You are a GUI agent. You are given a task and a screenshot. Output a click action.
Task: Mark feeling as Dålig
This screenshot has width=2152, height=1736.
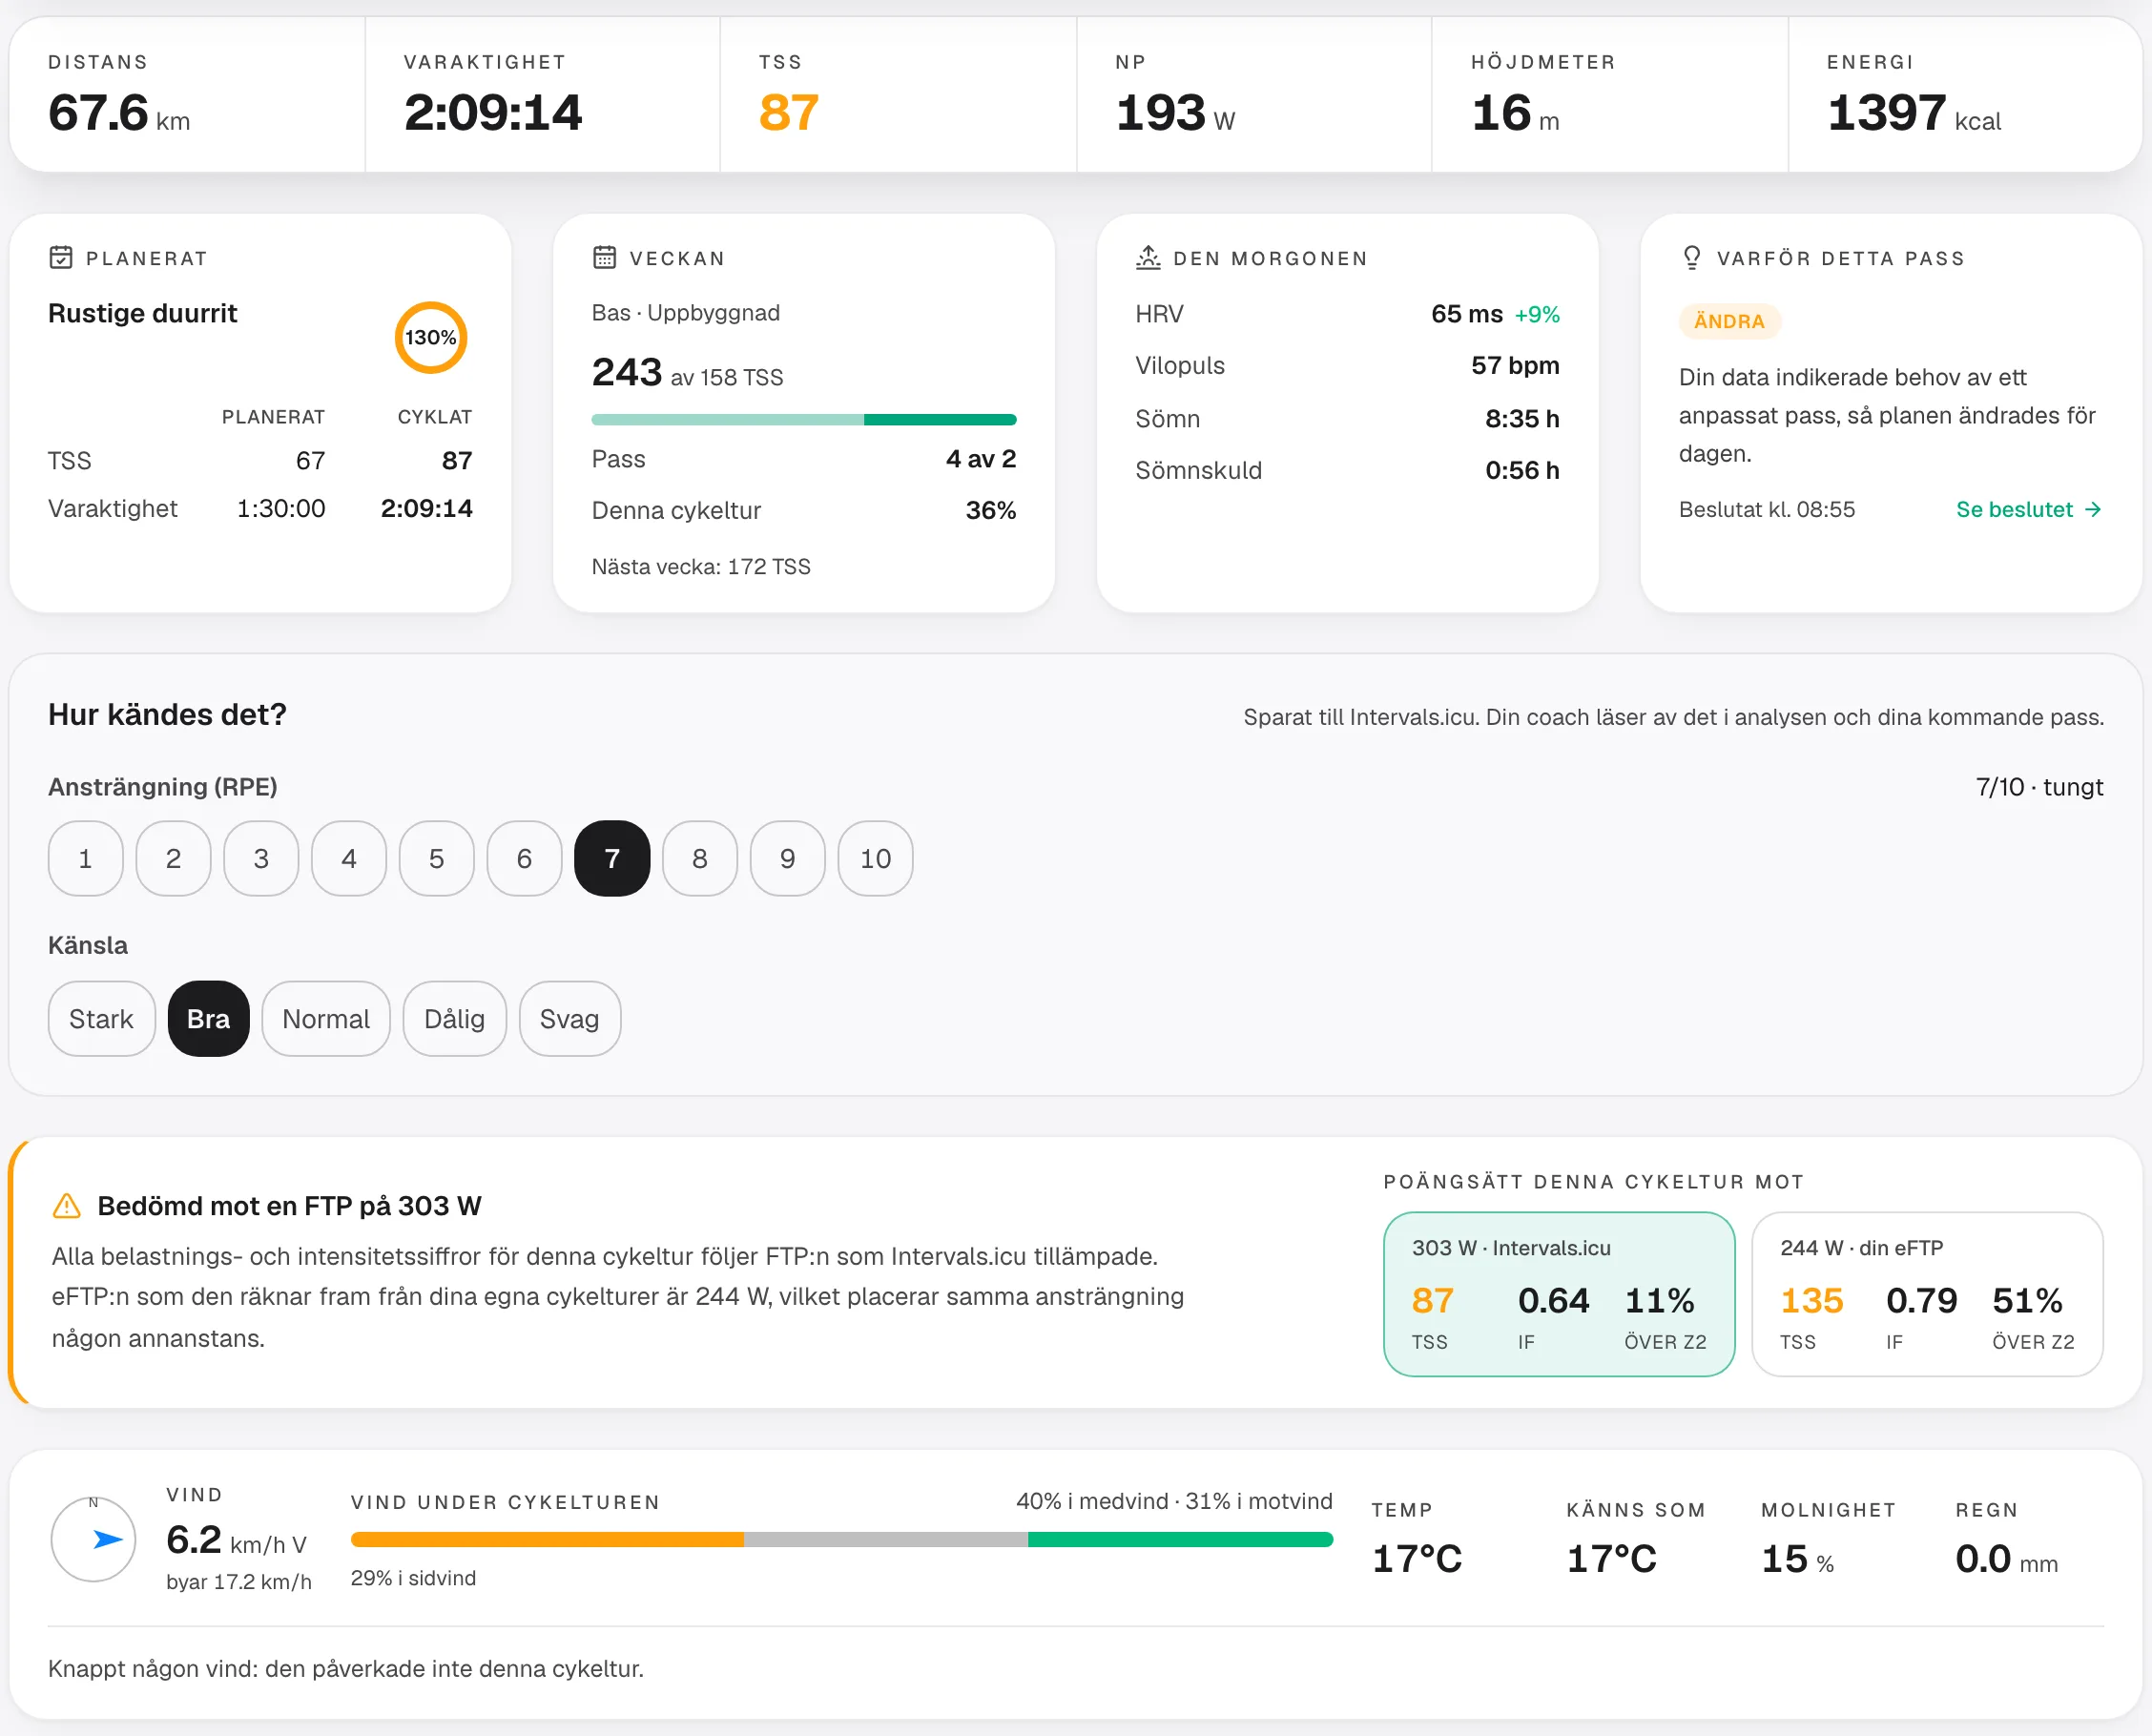tap(455, 1019)
